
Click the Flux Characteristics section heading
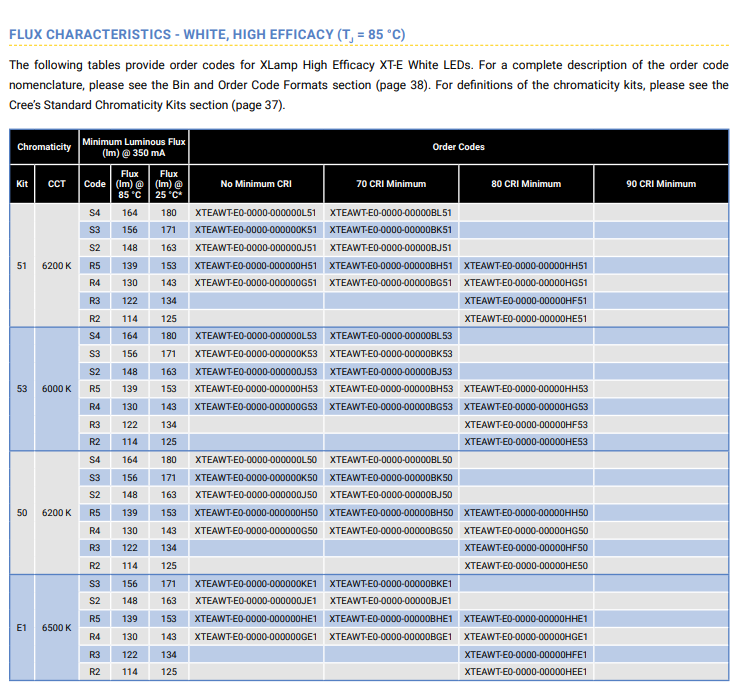point(207,35)
